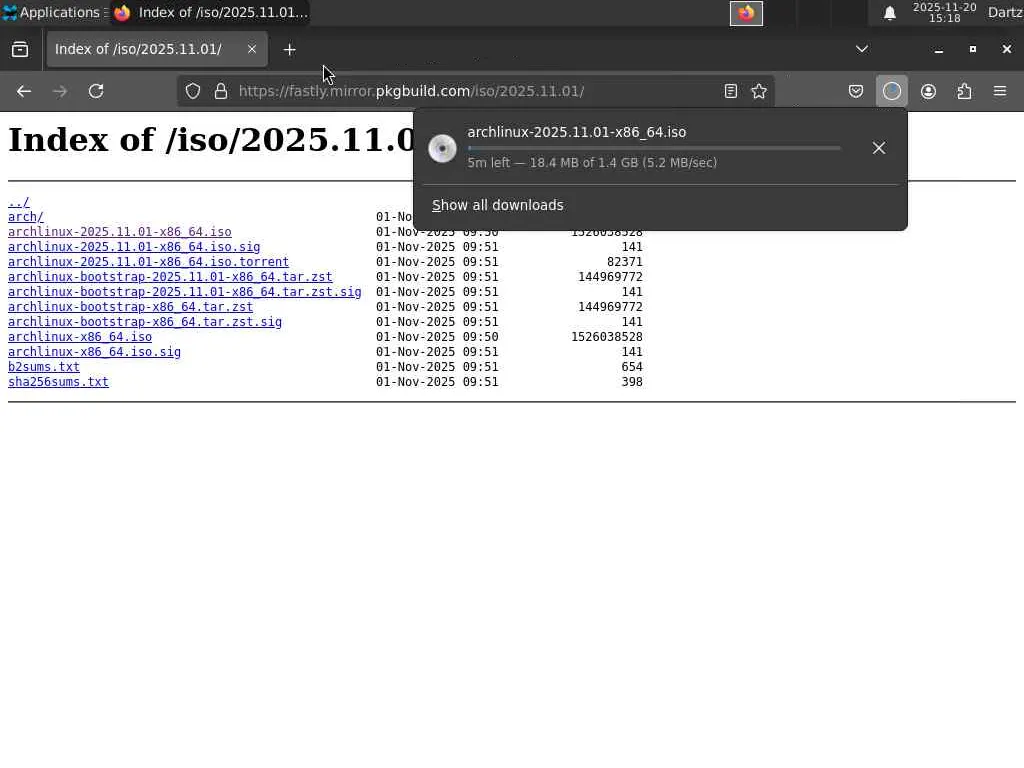Open the Pocket save icon
This screenshot has height=768, width=1024.
(x=856, y=91)
